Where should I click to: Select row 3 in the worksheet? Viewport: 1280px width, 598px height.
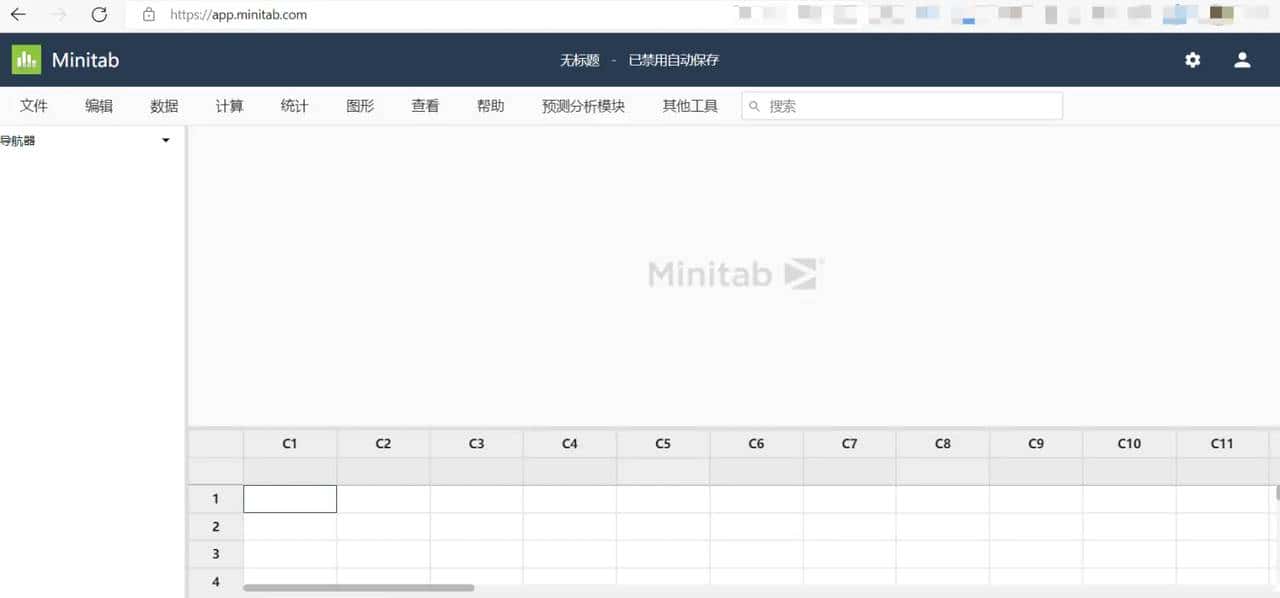click(215, 553)
